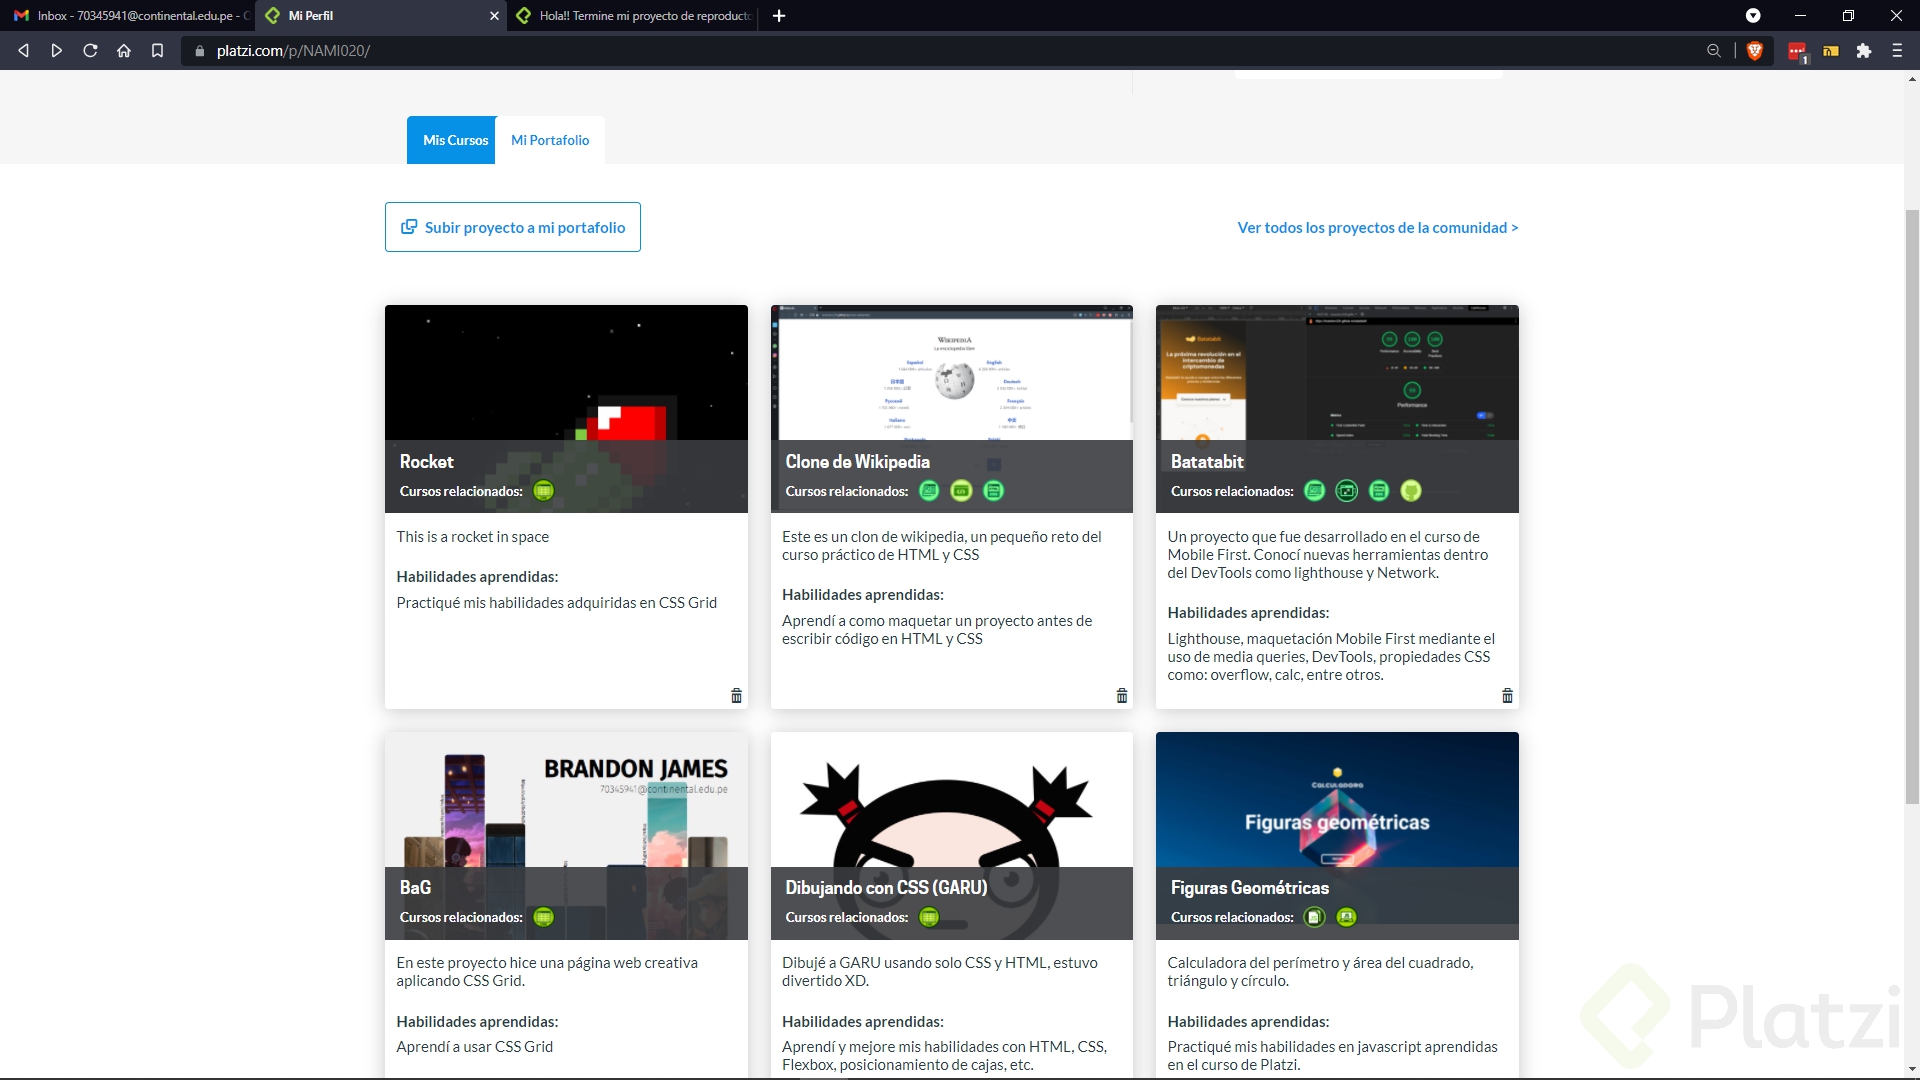The image size is (1920, 1080).
Task: Click trash icon on Batatabit card
Action: tap(1507, 696)
